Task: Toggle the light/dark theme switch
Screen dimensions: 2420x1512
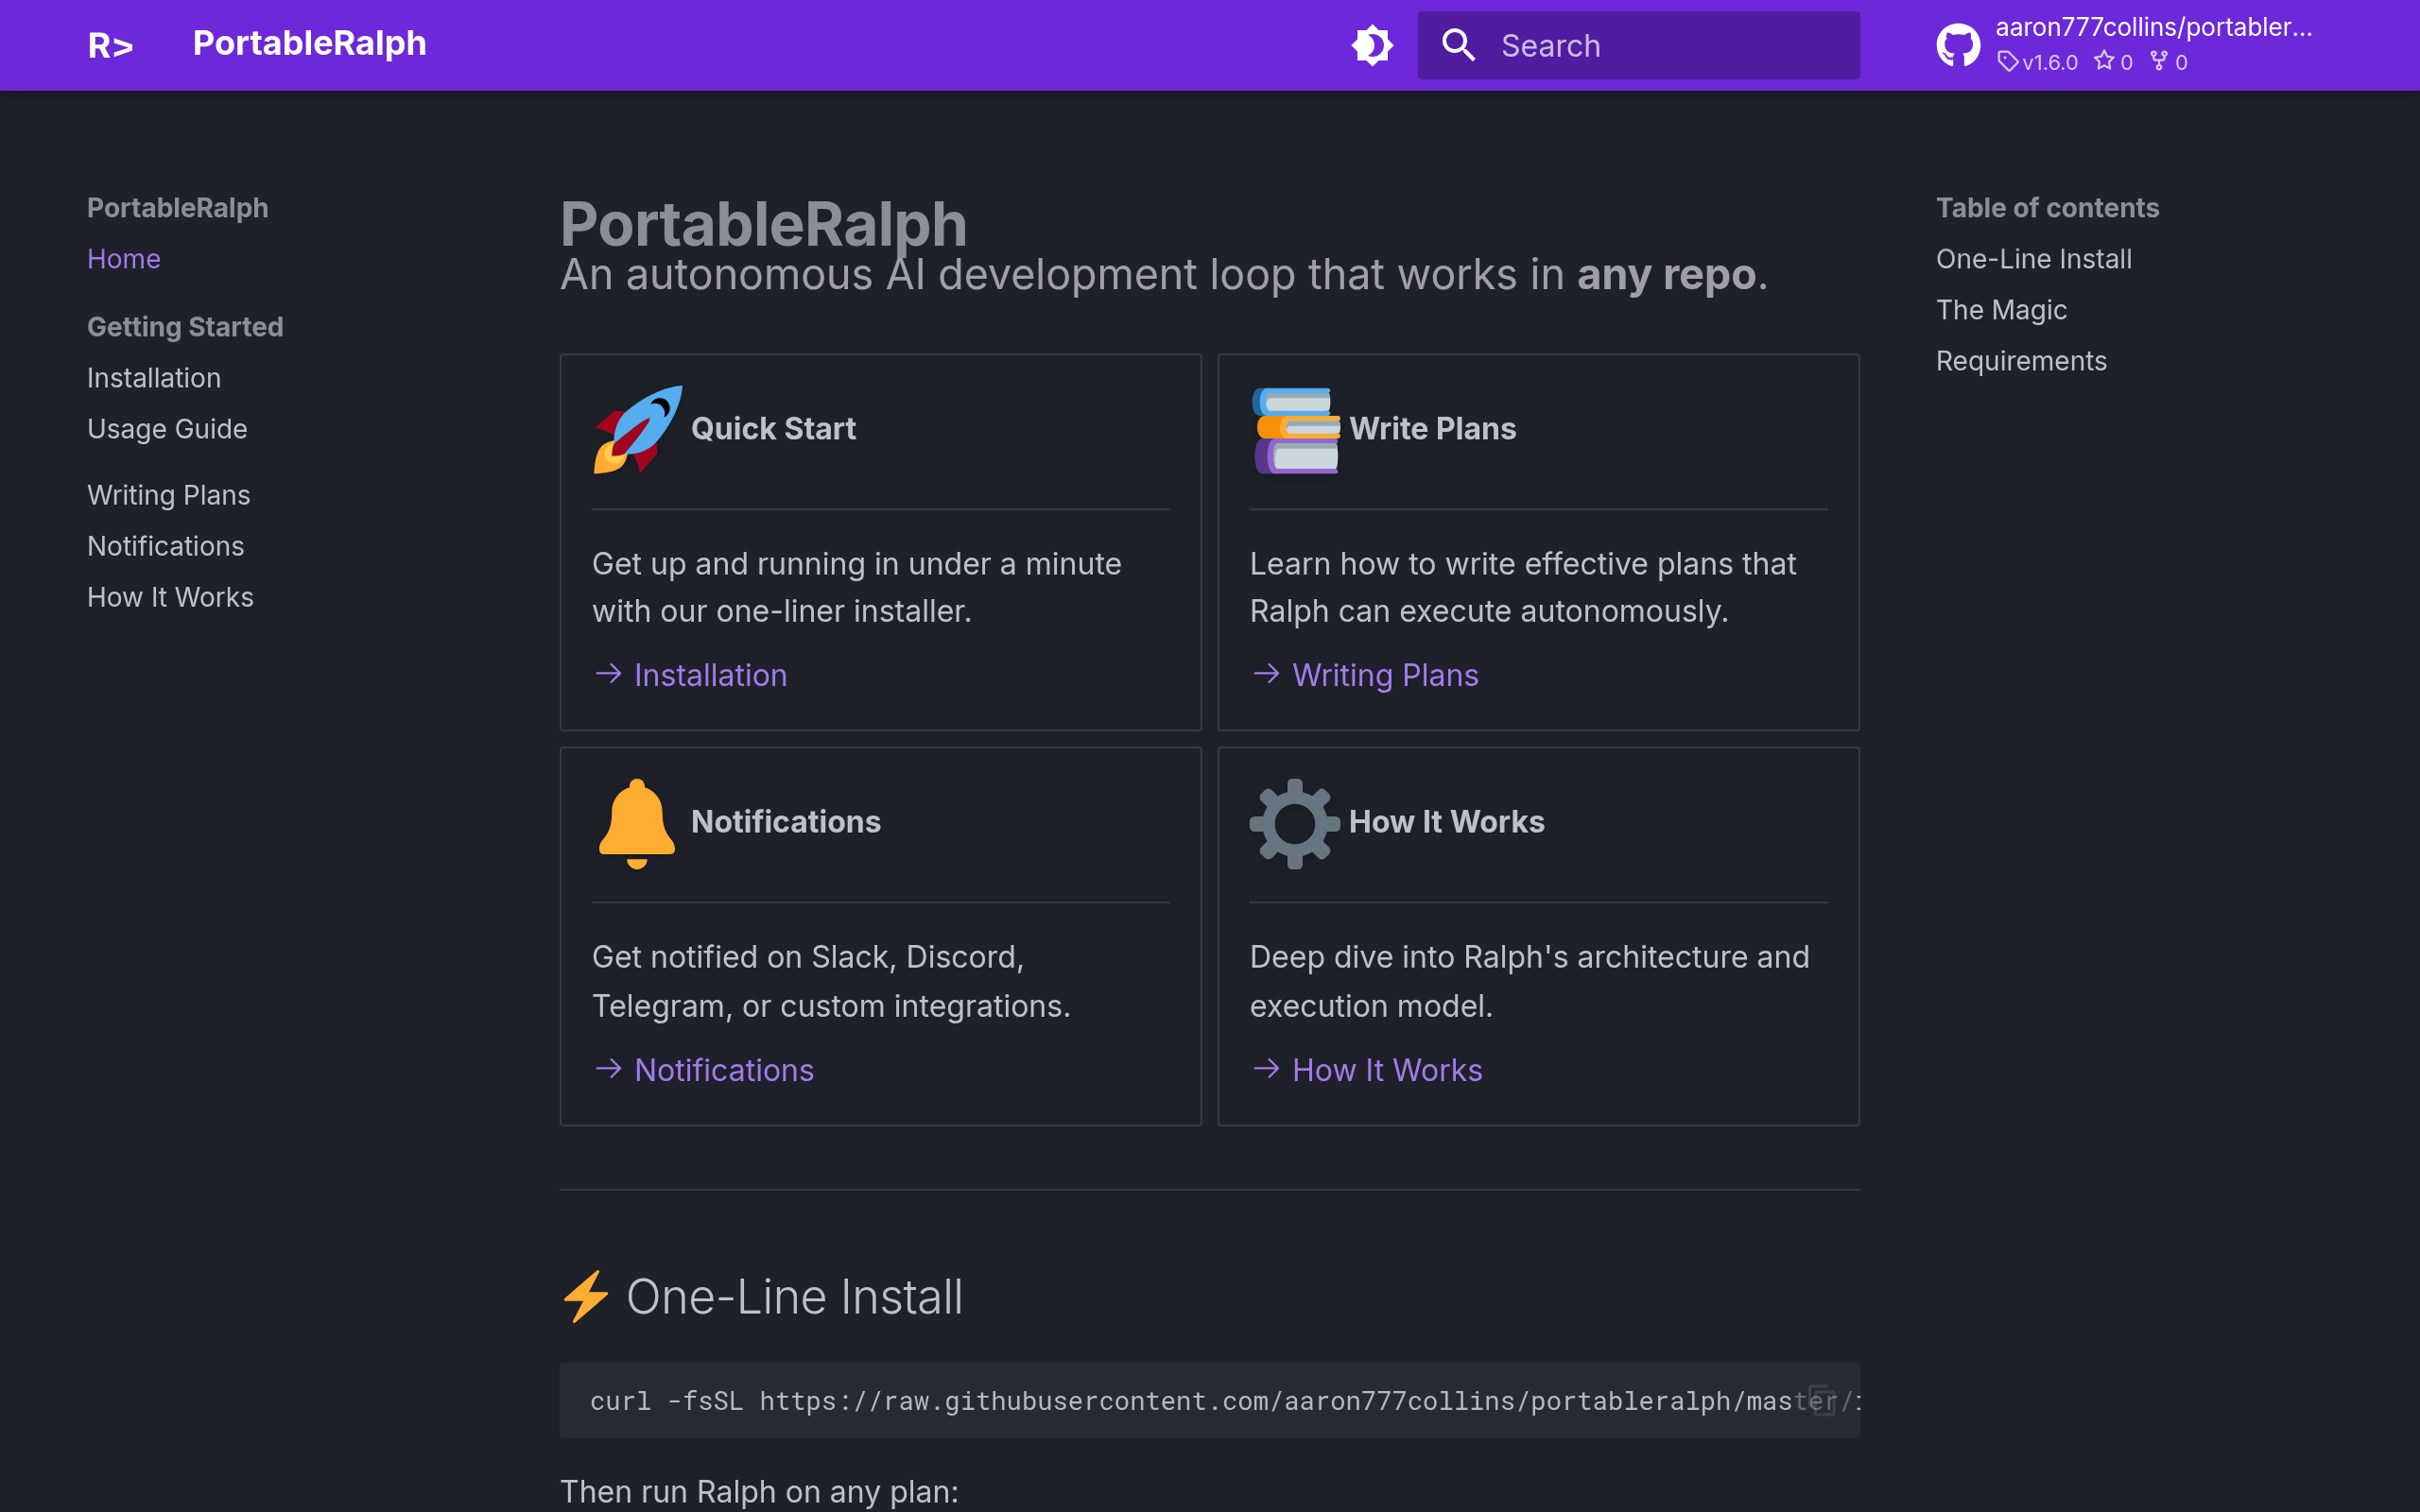Action: click(x=1372, y=45)
